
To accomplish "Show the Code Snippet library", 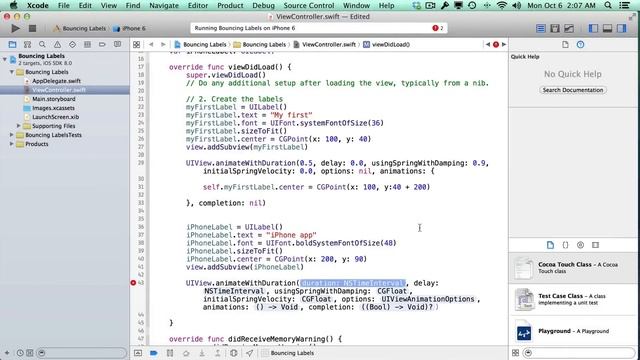I will coord(565,245).
